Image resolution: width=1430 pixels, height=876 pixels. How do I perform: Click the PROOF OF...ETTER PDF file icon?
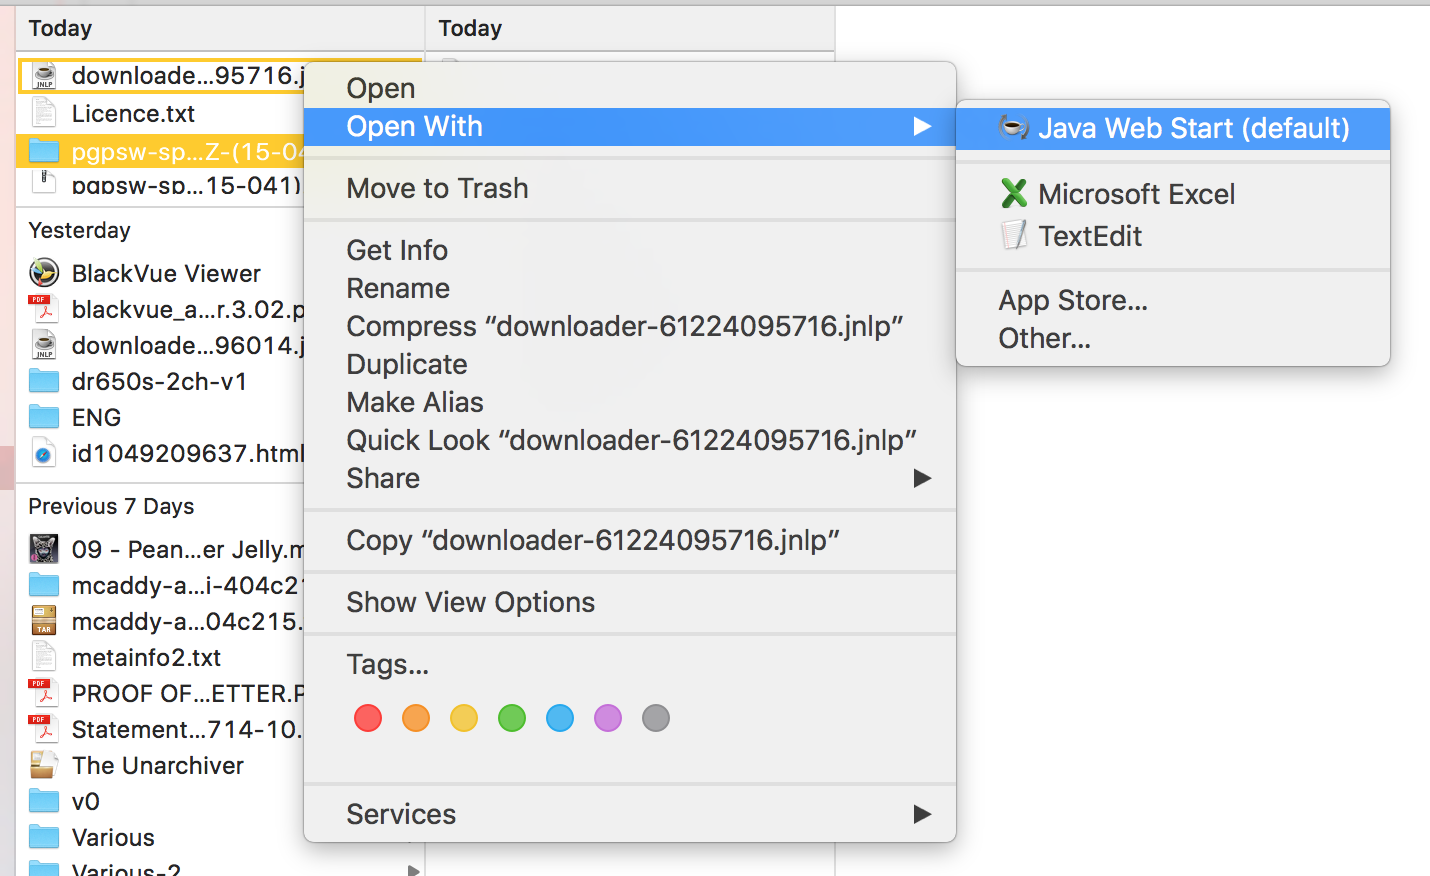(x=43, y=693)
